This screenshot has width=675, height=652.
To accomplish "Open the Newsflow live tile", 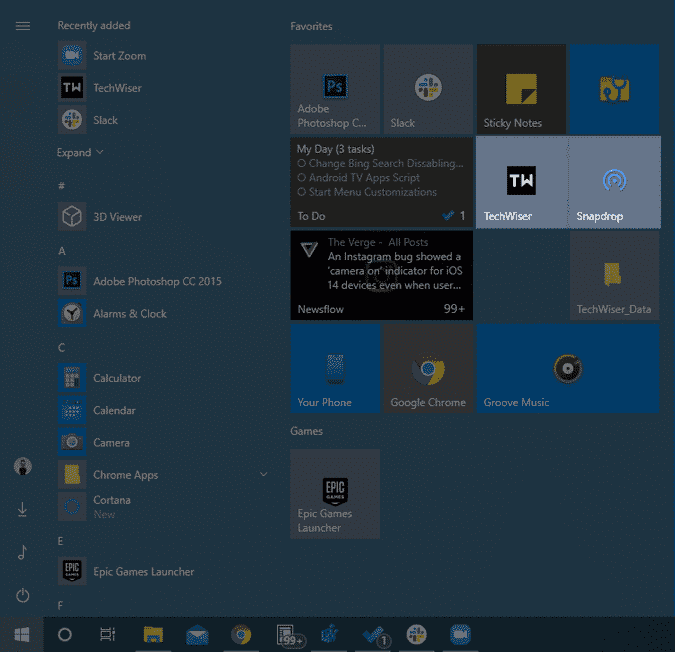I will (381, 275).
